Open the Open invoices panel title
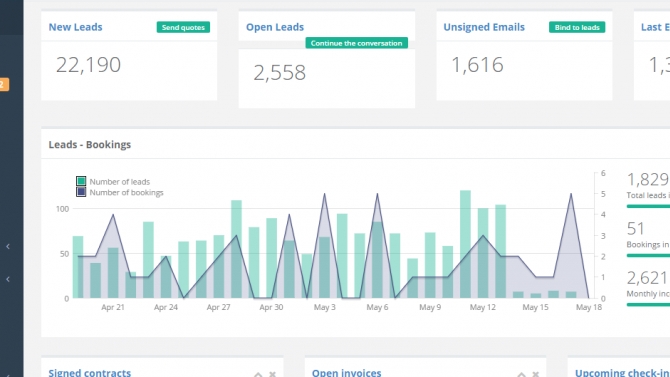The image size is (670, 377). point(347,373)
